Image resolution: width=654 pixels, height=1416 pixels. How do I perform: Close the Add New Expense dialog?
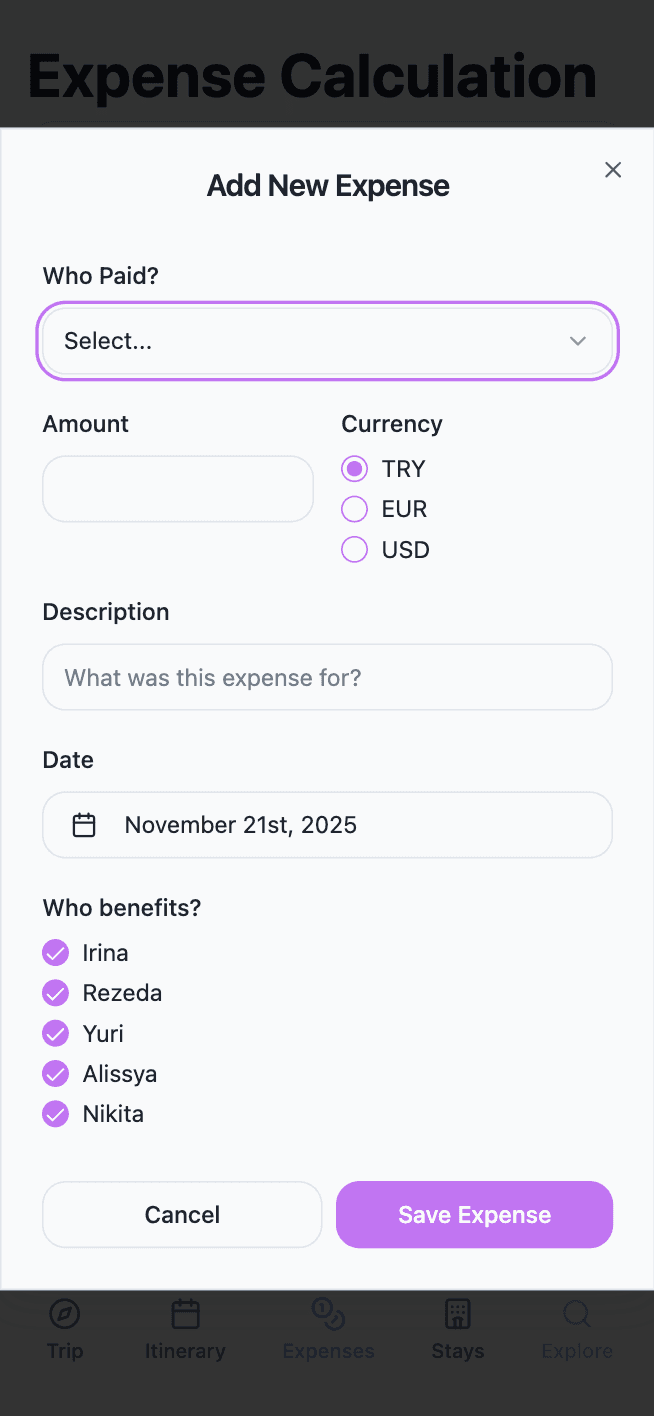pos(613,170)
